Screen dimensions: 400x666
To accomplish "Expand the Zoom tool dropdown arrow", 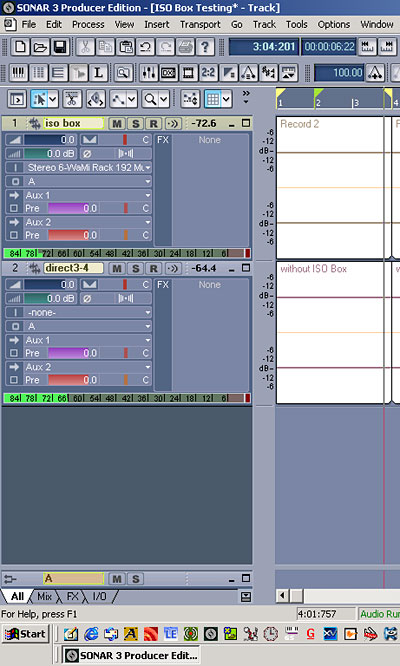I will click(164, 100).
